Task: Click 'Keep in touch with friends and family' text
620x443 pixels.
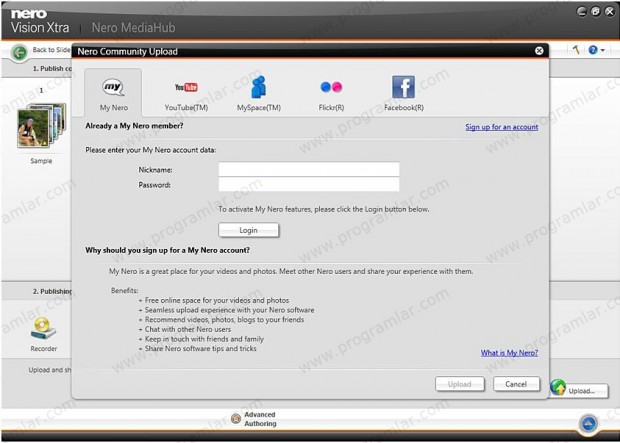Action: (x=204, y=339)
